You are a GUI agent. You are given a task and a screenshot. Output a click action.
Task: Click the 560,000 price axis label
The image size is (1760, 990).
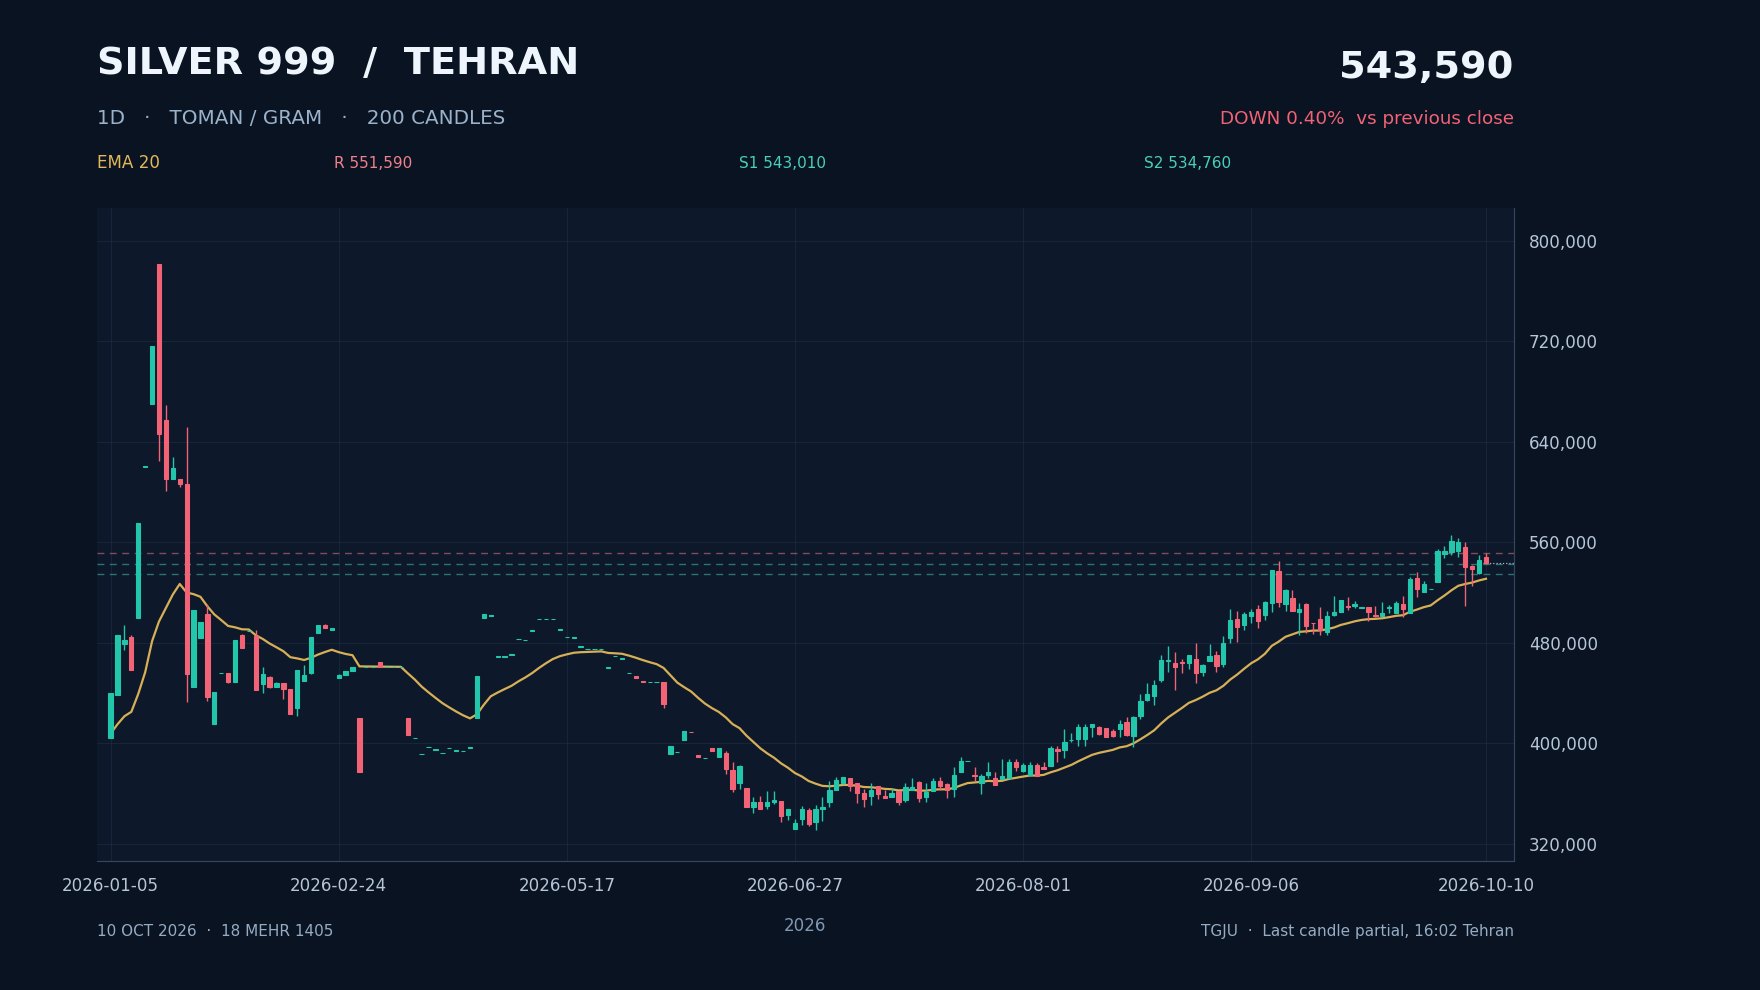click(x=1562, y=543)
